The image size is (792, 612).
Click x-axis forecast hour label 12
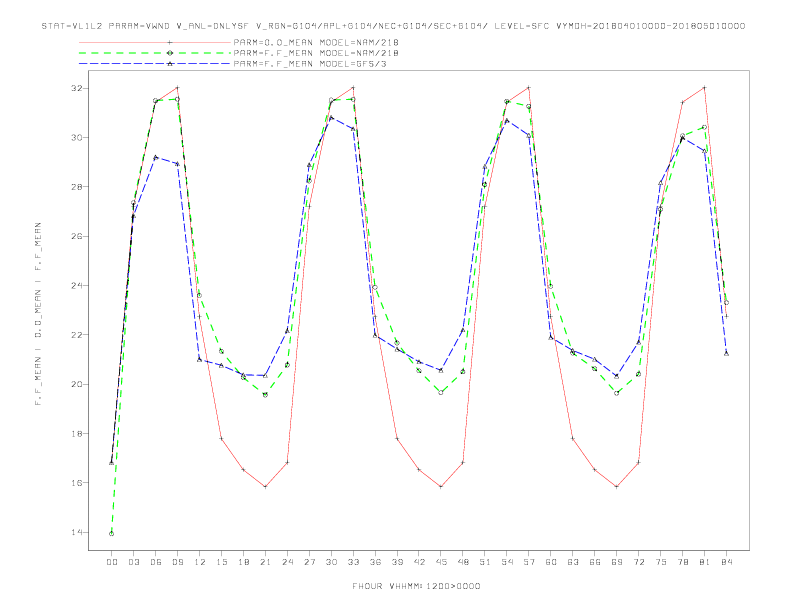(x=200, y=562)
